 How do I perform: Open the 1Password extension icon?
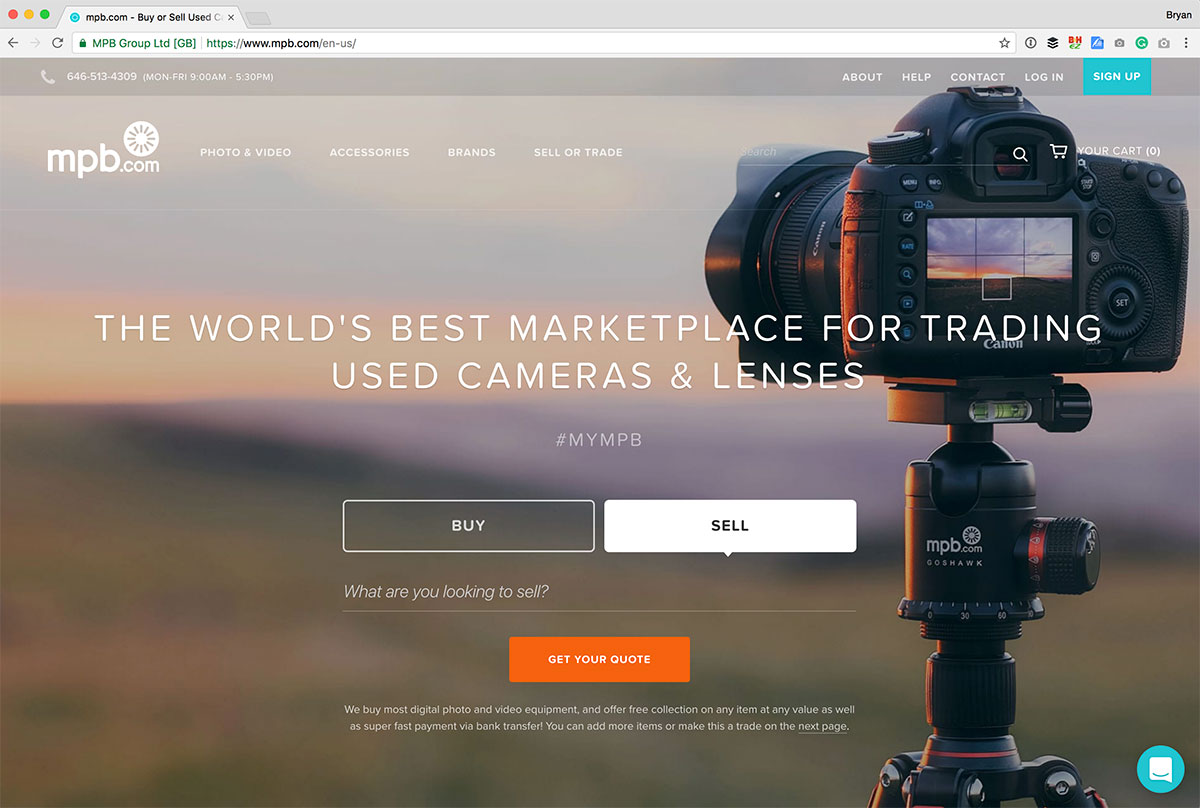pyautogui.click(x=1031, y=43)
